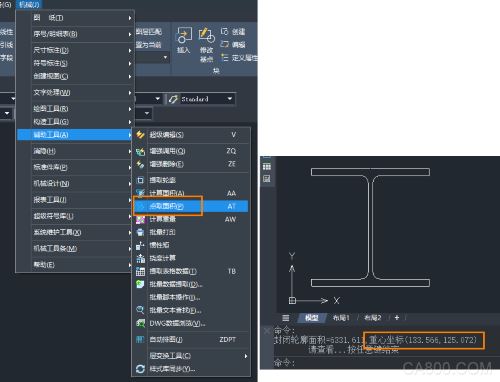This screenshot has height=382, width=500.
Task: Add a new layout with + button
Action: 397,318
